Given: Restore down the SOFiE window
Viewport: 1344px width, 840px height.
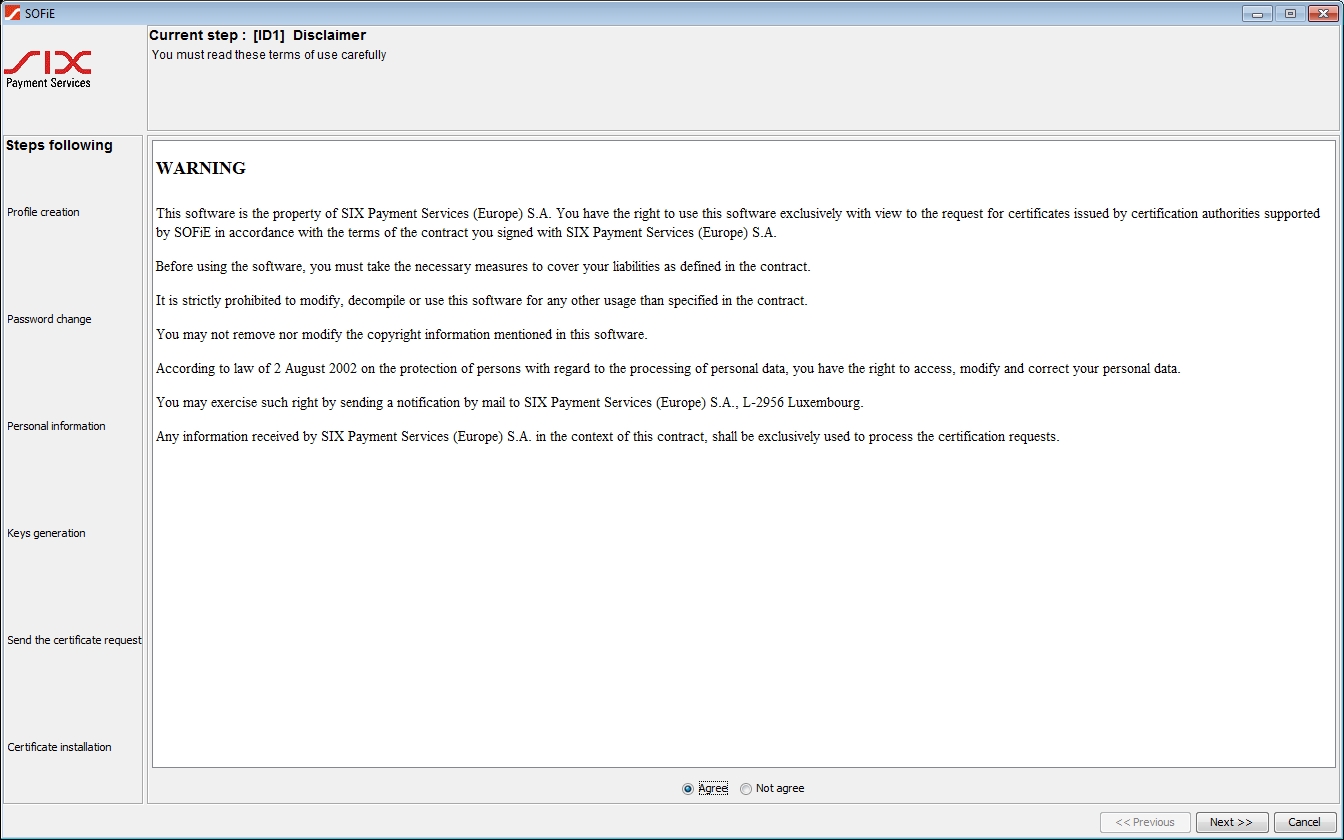Looking at the screenshot, I should pyautogui.click(x=1290, y=13).
